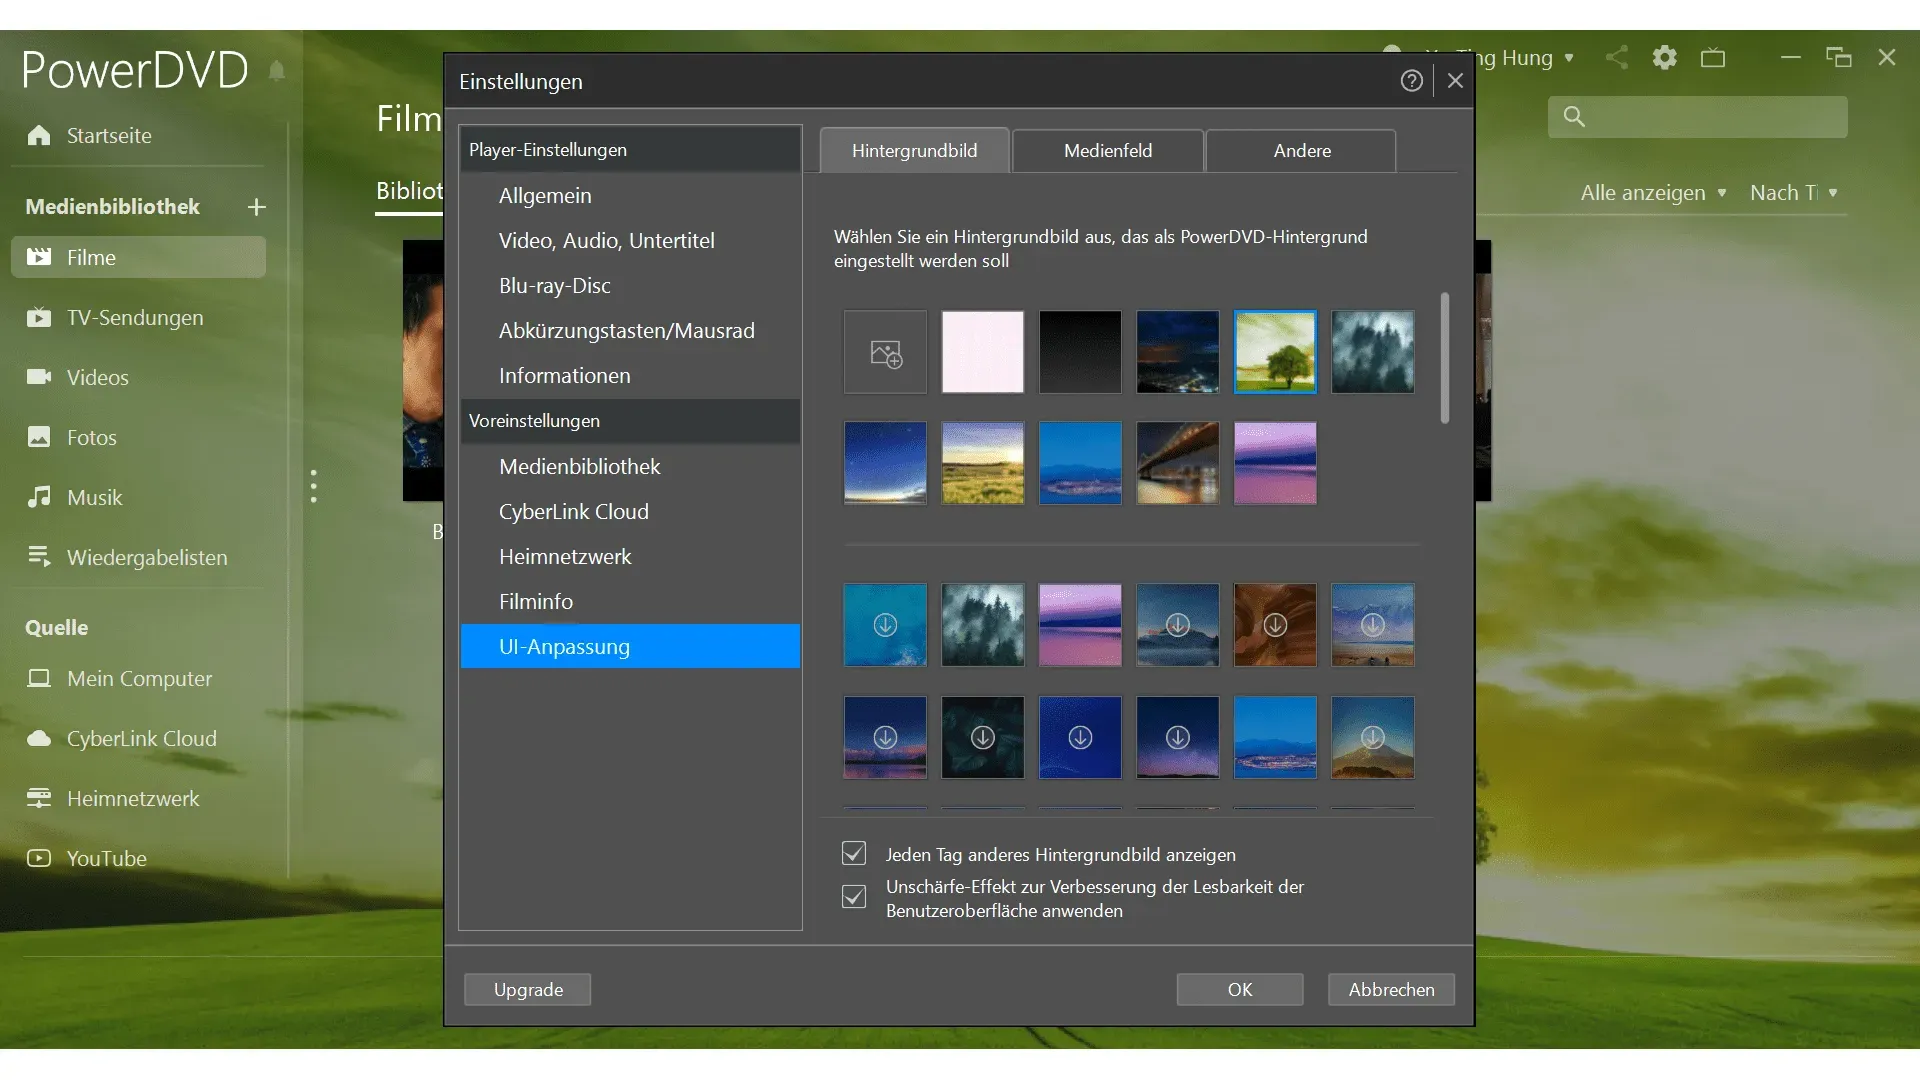The image size is (1920, 1080).
Task: Click the sidebar three-dot resize handle
Action: tap(314, 486)
